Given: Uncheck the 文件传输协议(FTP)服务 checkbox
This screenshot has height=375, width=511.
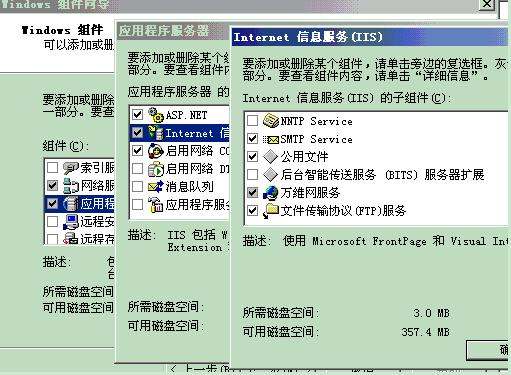Looking at the screenshot, I should point(253,210).
